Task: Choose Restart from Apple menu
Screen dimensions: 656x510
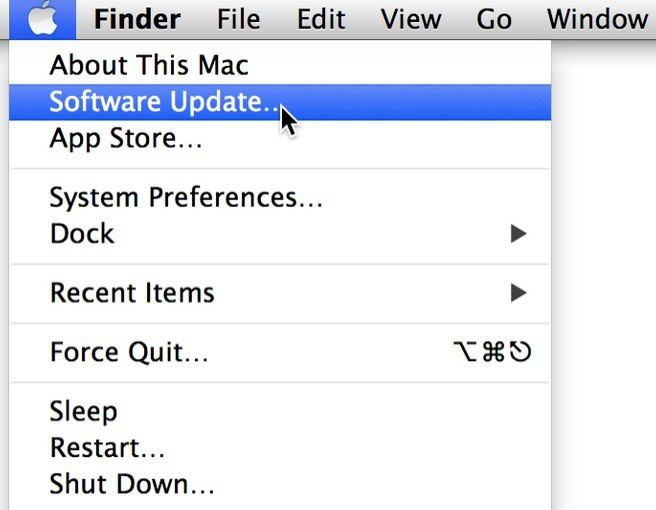Action: click(x=107, y=447)
